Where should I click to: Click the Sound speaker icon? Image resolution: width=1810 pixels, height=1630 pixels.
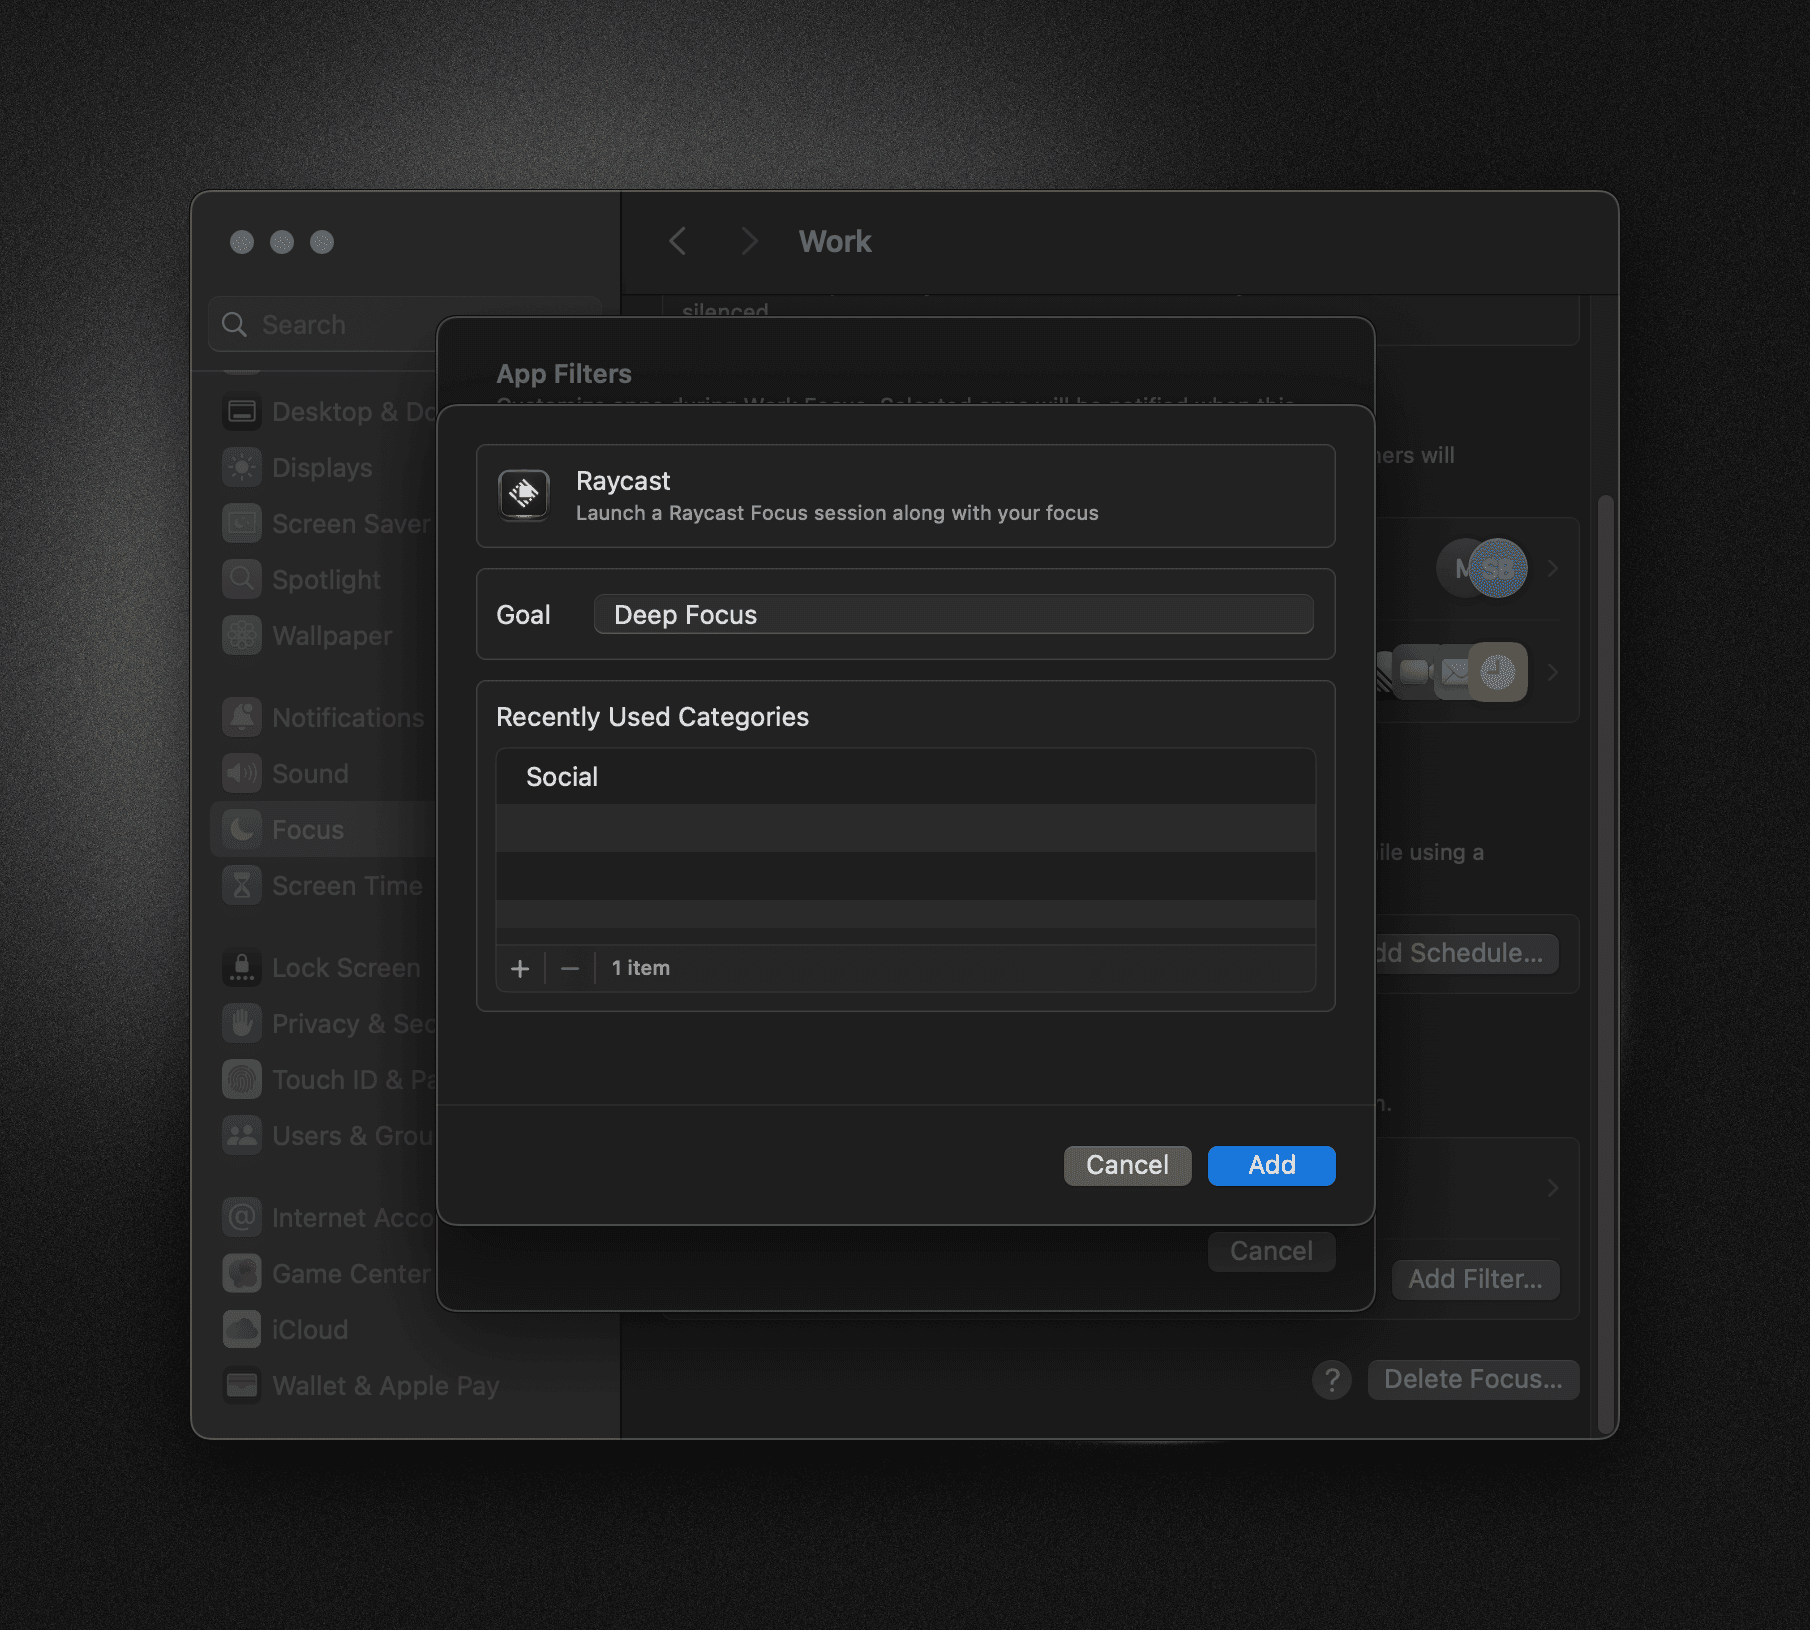pyautogui.click(x=241, y=772)
